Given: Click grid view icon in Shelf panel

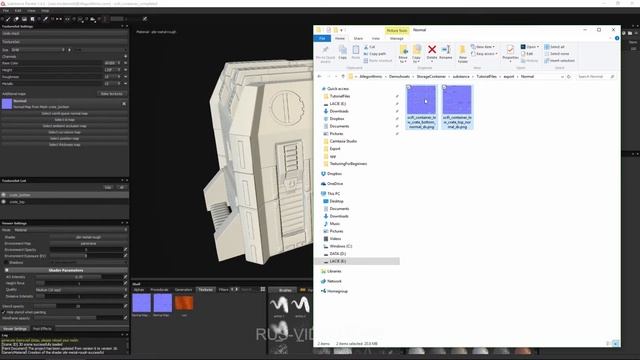Looking at the screenshot, I should coord(263,289).
